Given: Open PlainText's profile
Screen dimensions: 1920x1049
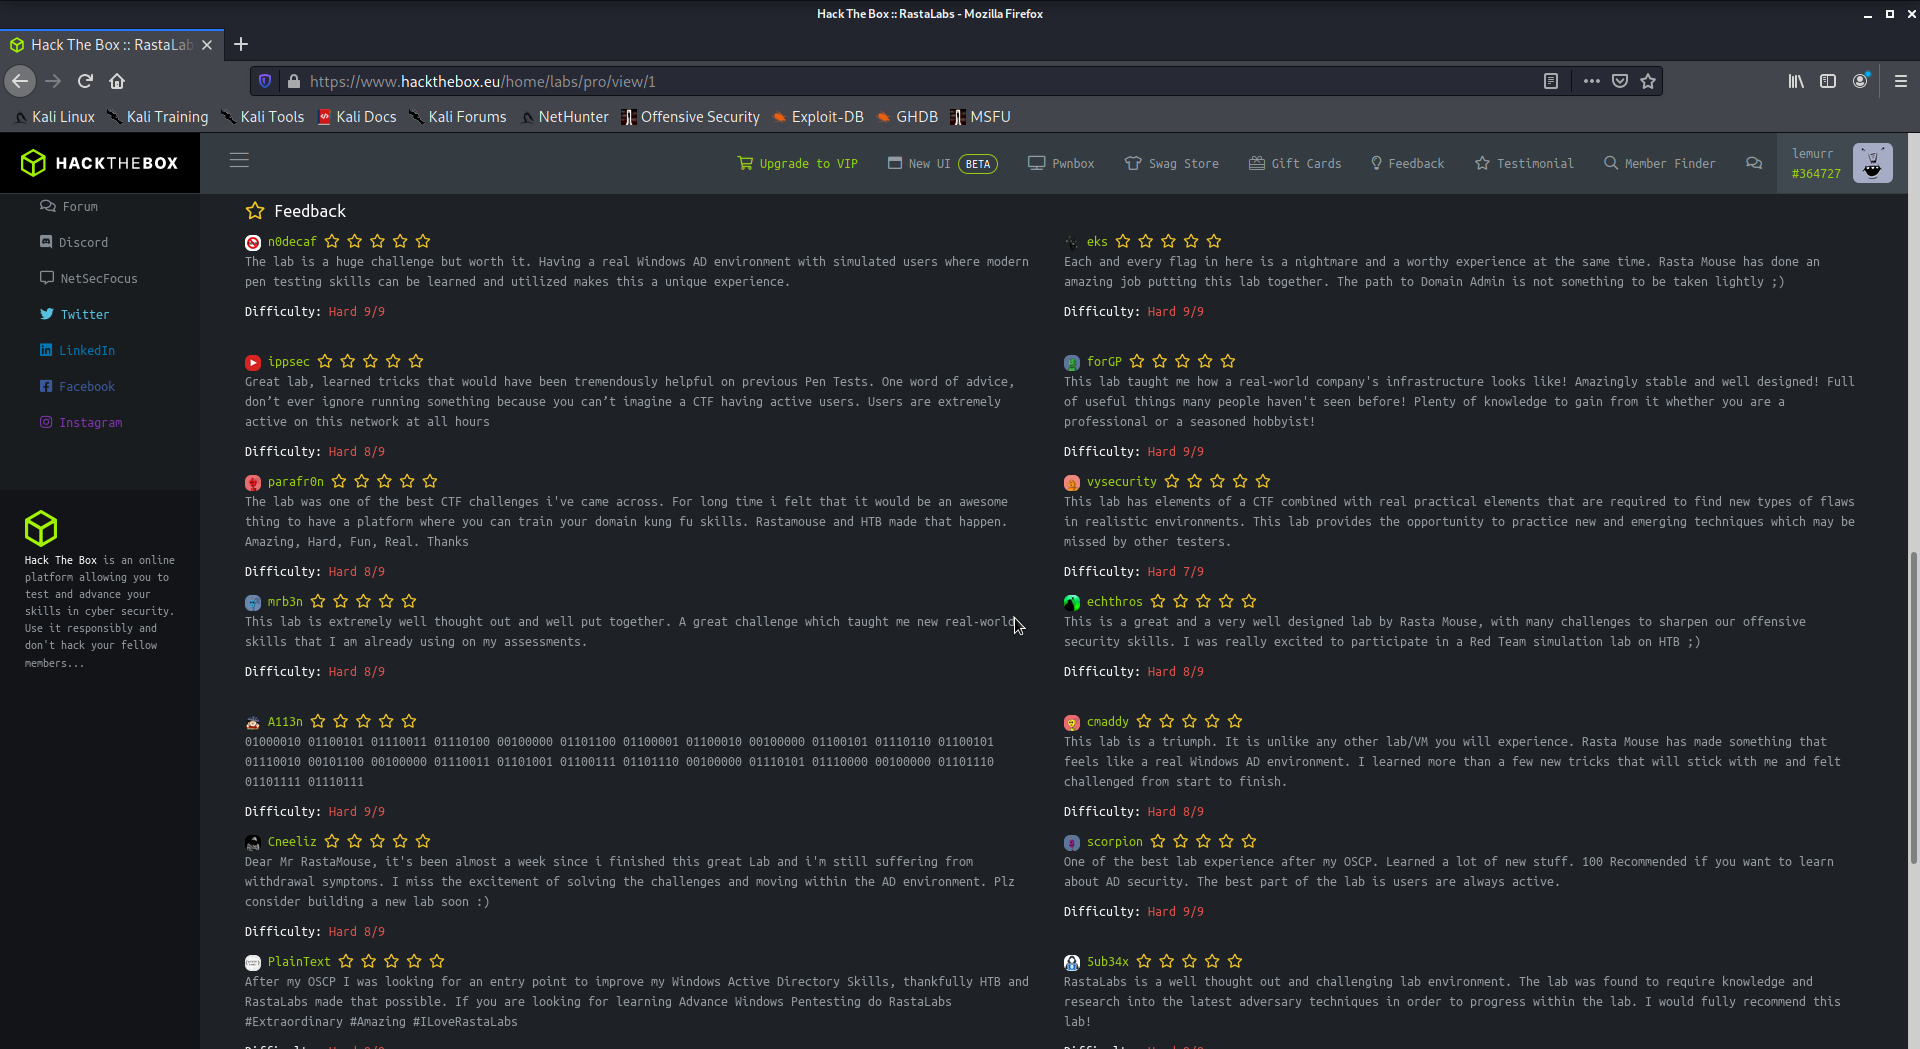Looking at the screenshot, I should pos(299,962).
